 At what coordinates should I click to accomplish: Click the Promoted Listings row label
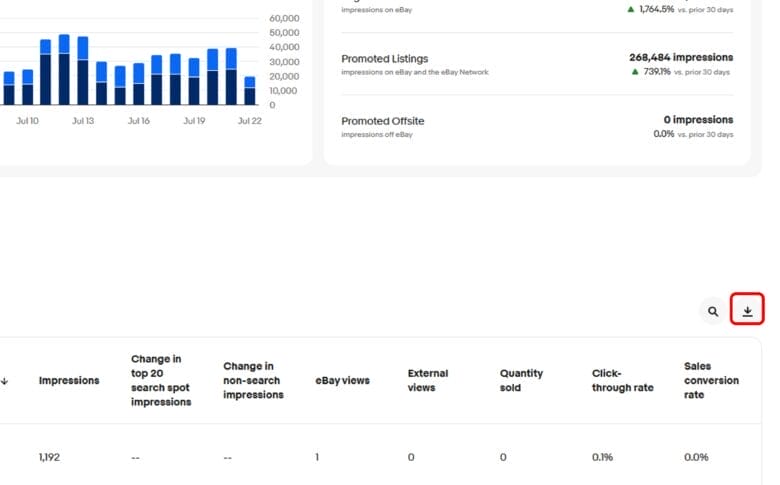(x=384, y=59)
